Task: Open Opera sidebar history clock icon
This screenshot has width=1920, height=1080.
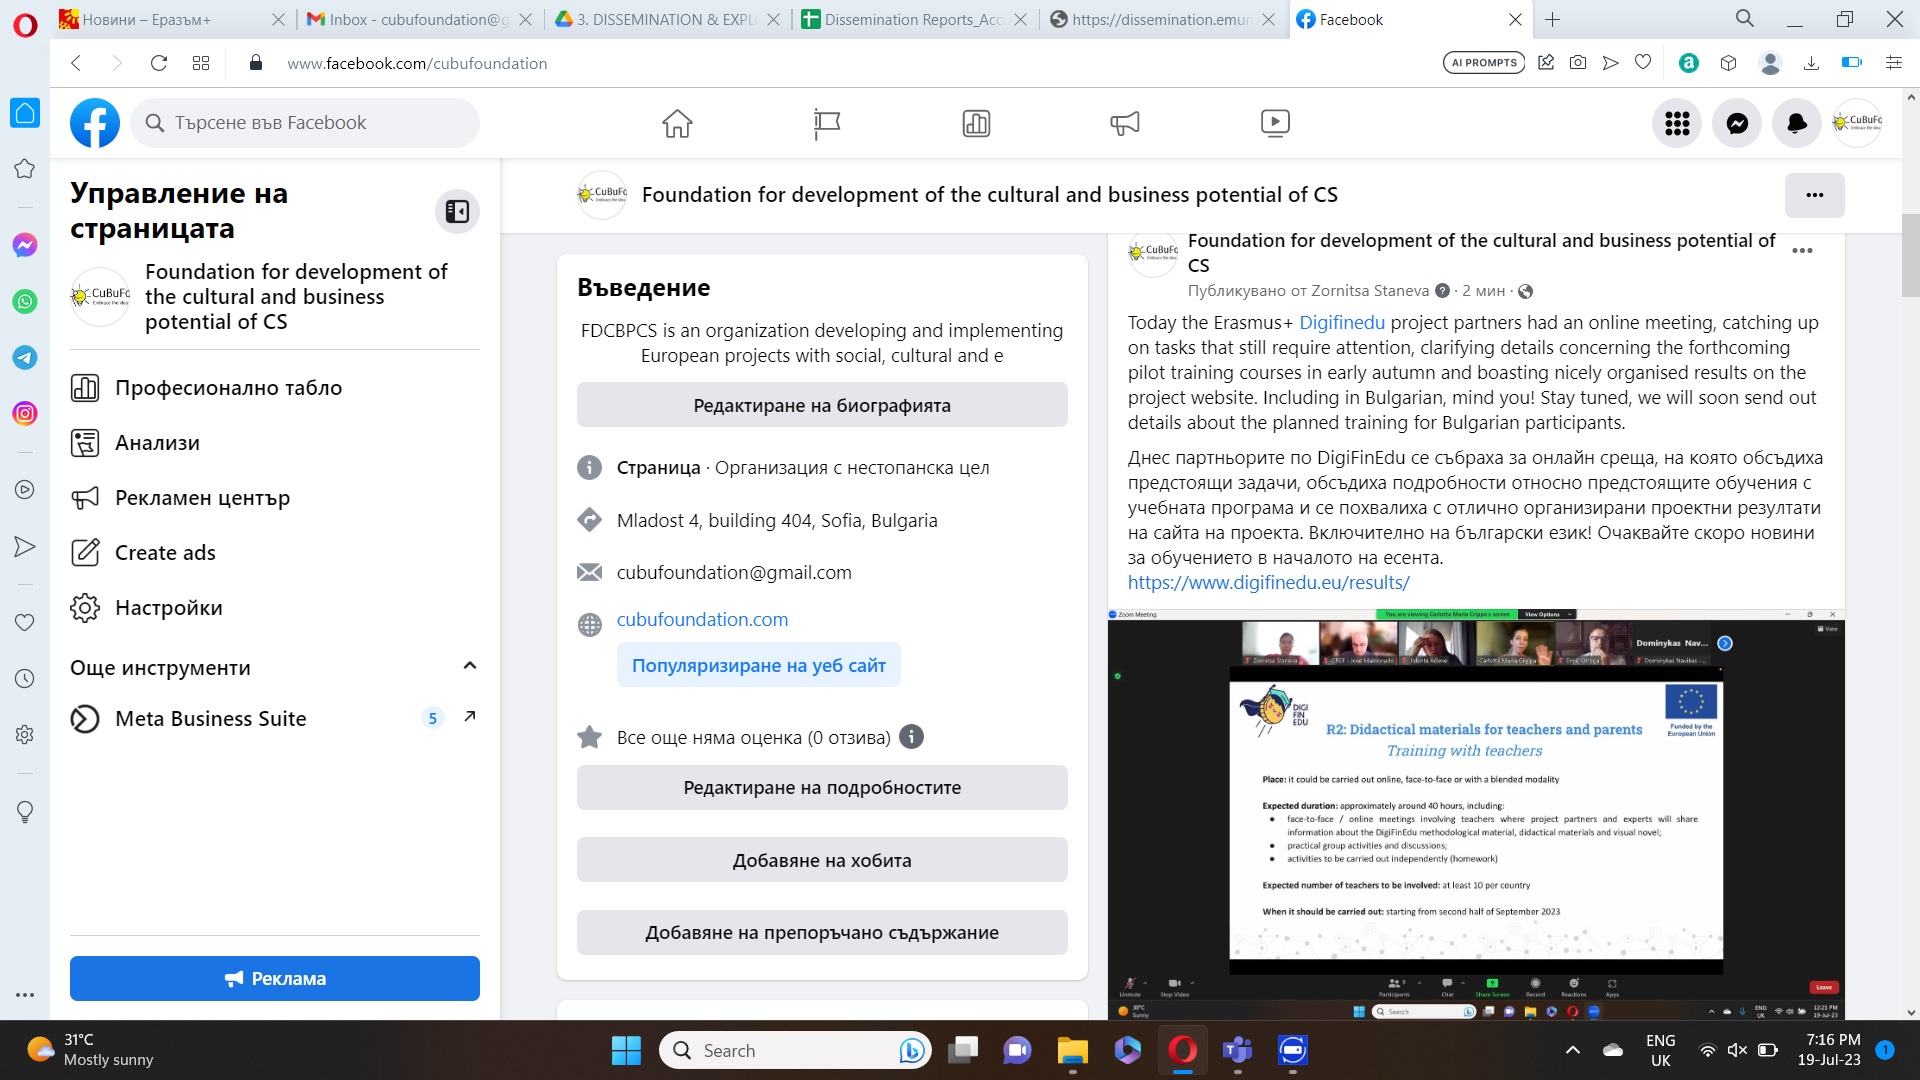Action: click(25, 678)
